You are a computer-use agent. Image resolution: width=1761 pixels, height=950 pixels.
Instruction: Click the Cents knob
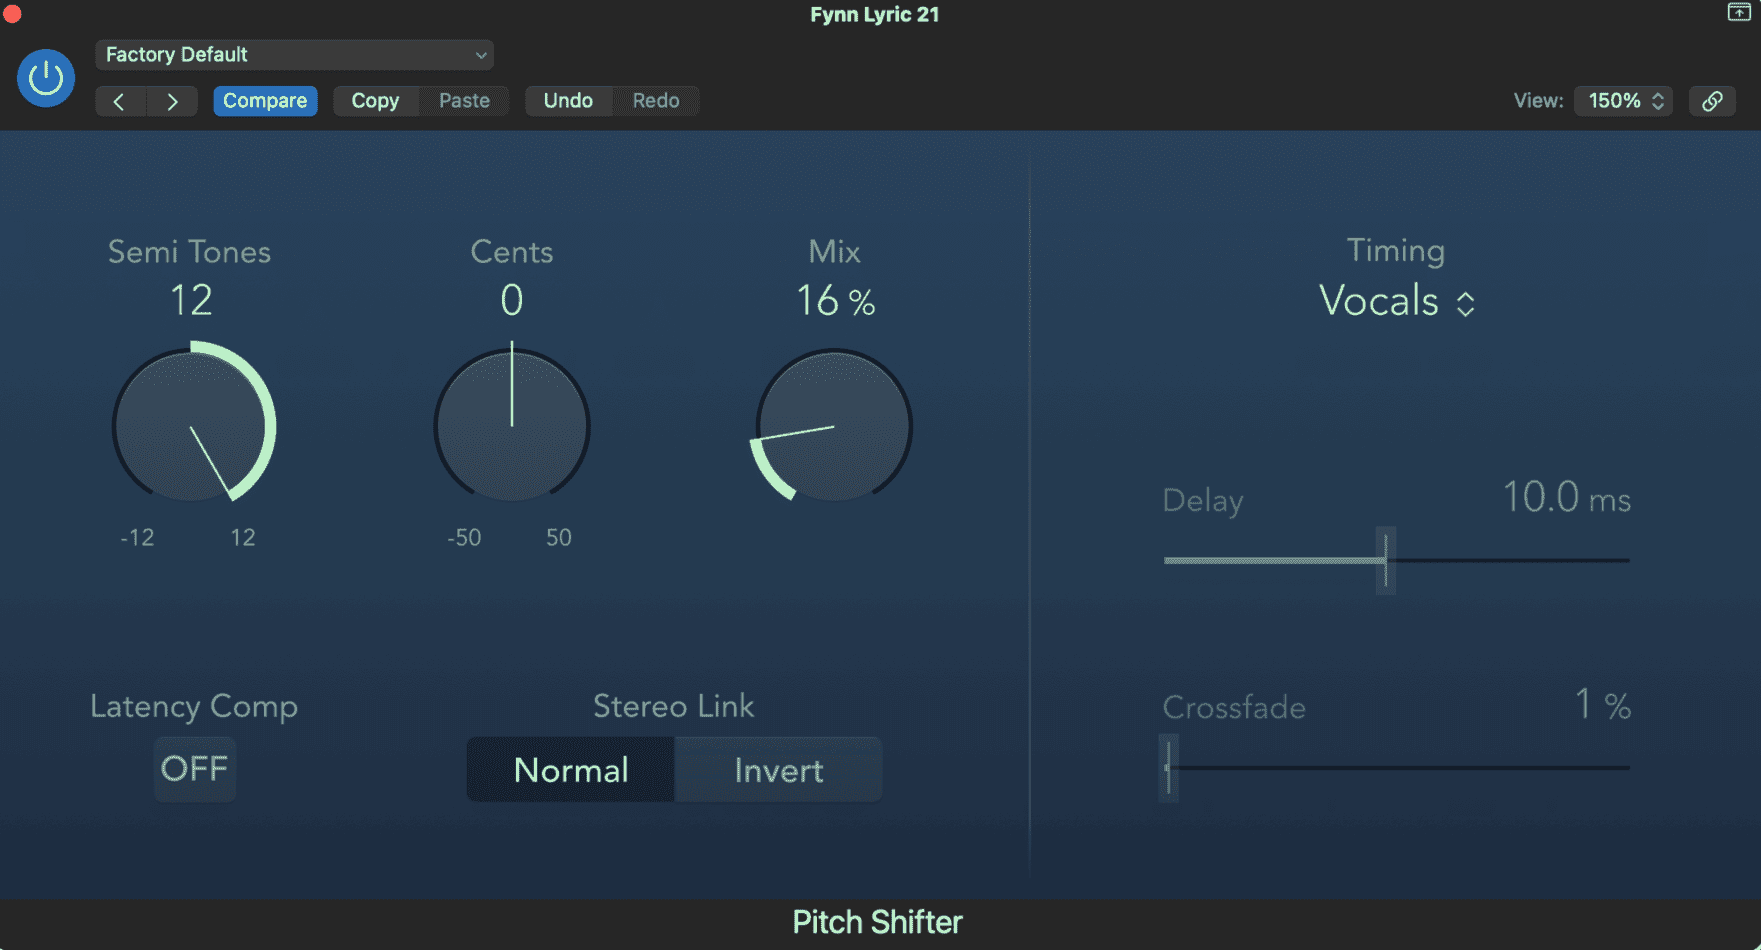(512, 426)
